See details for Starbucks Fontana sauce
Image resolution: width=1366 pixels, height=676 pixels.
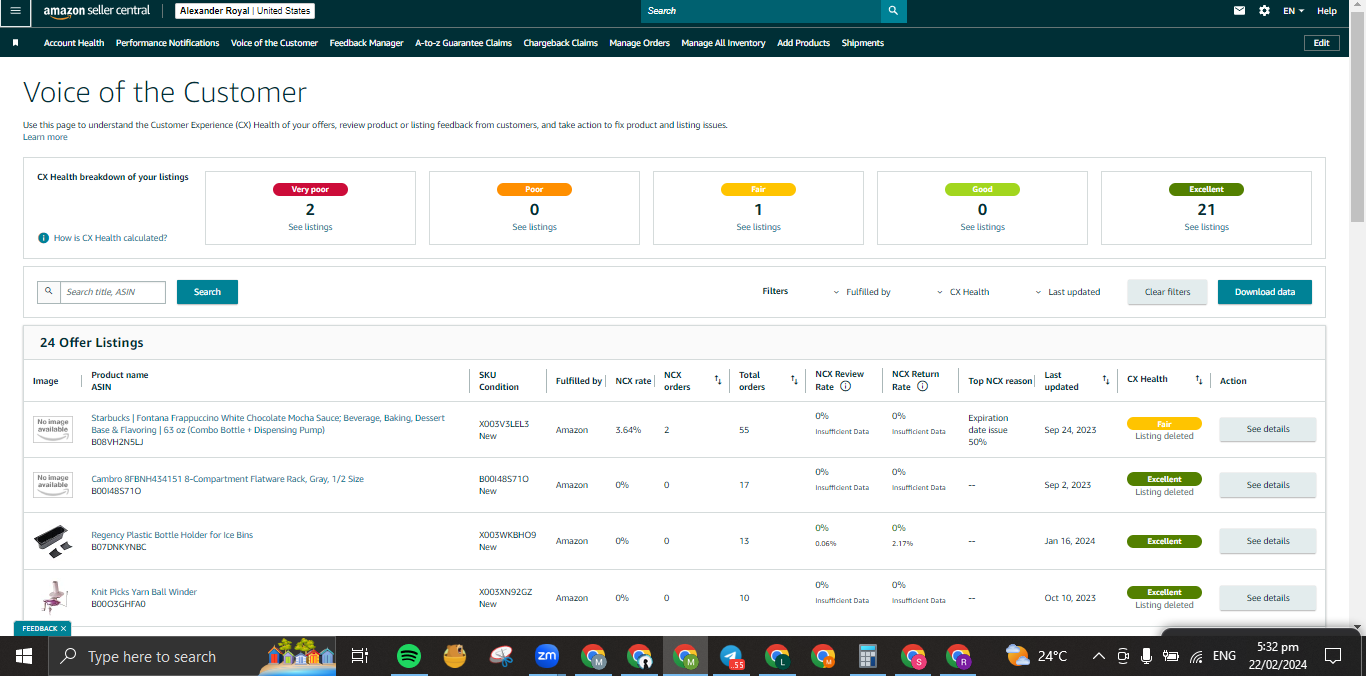(1268, 429)
